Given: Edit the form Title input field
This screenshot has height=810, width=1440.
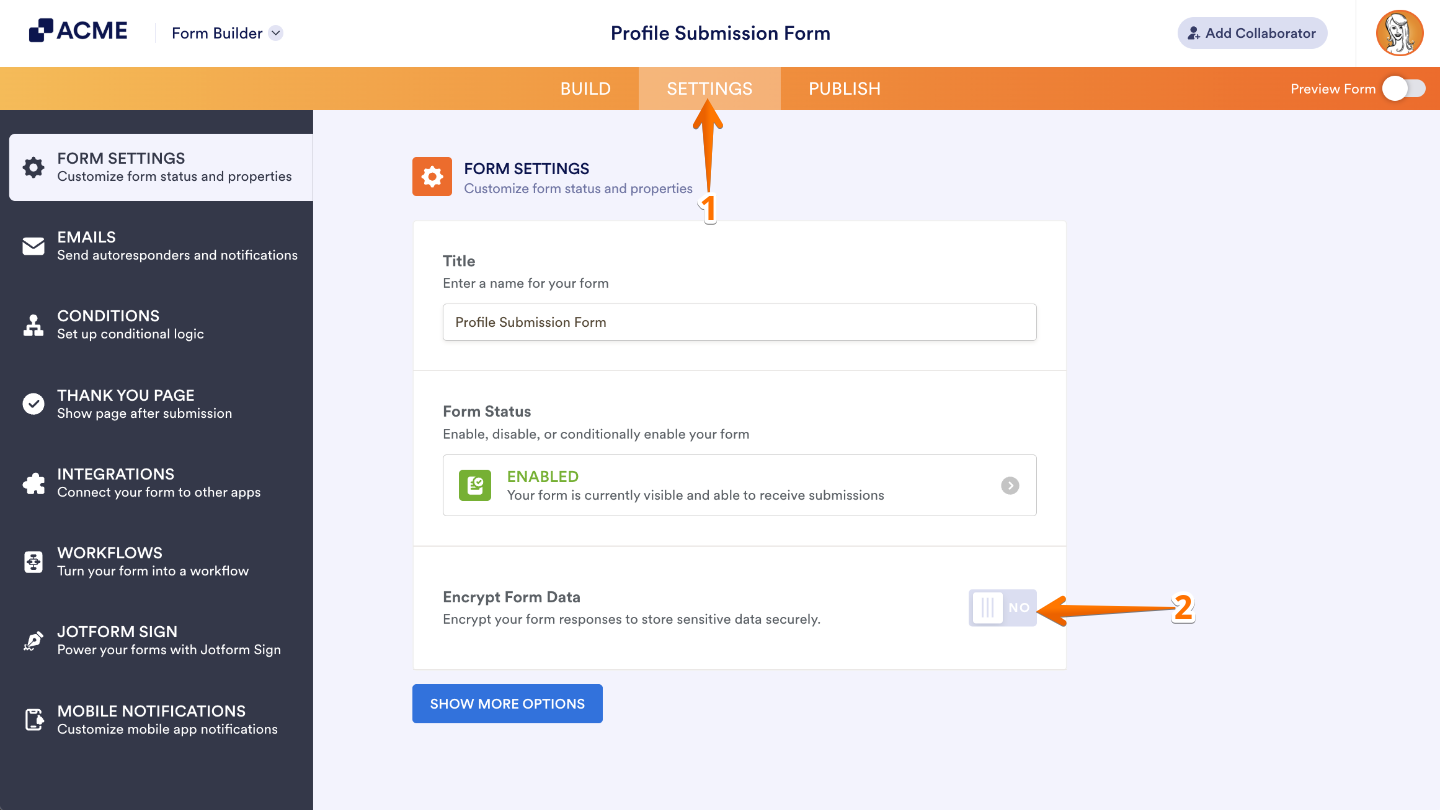Looking at the screenshot, I should point(740,321).
